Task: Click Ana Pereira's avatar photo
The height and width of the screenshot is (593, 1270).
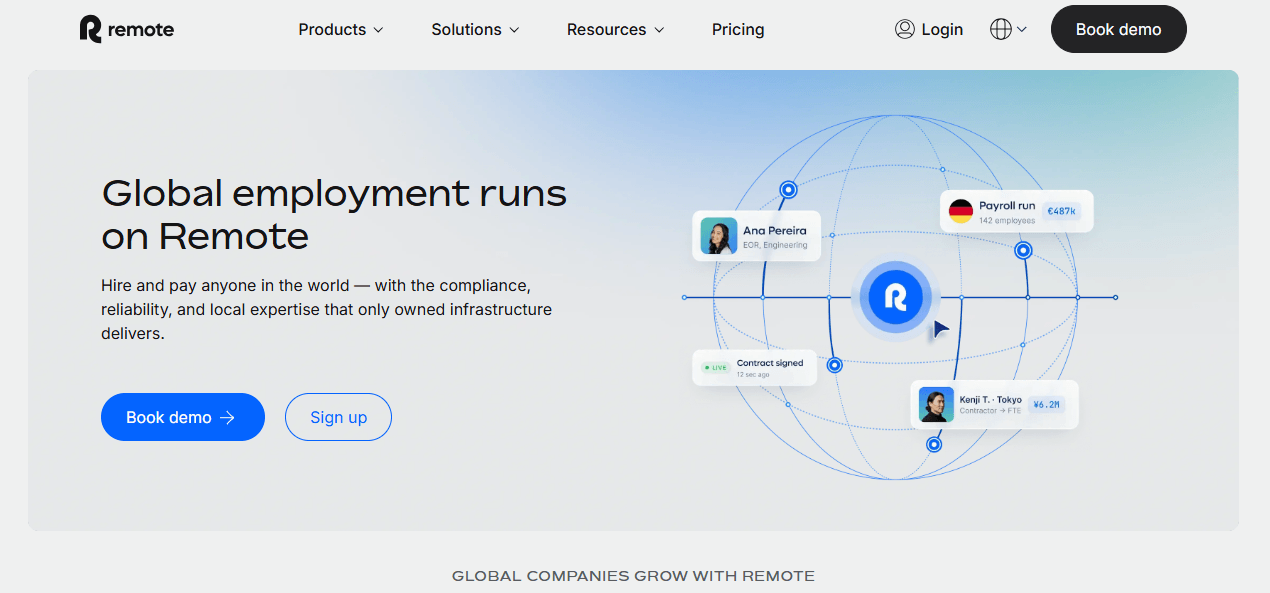Action: click(718, 236)
